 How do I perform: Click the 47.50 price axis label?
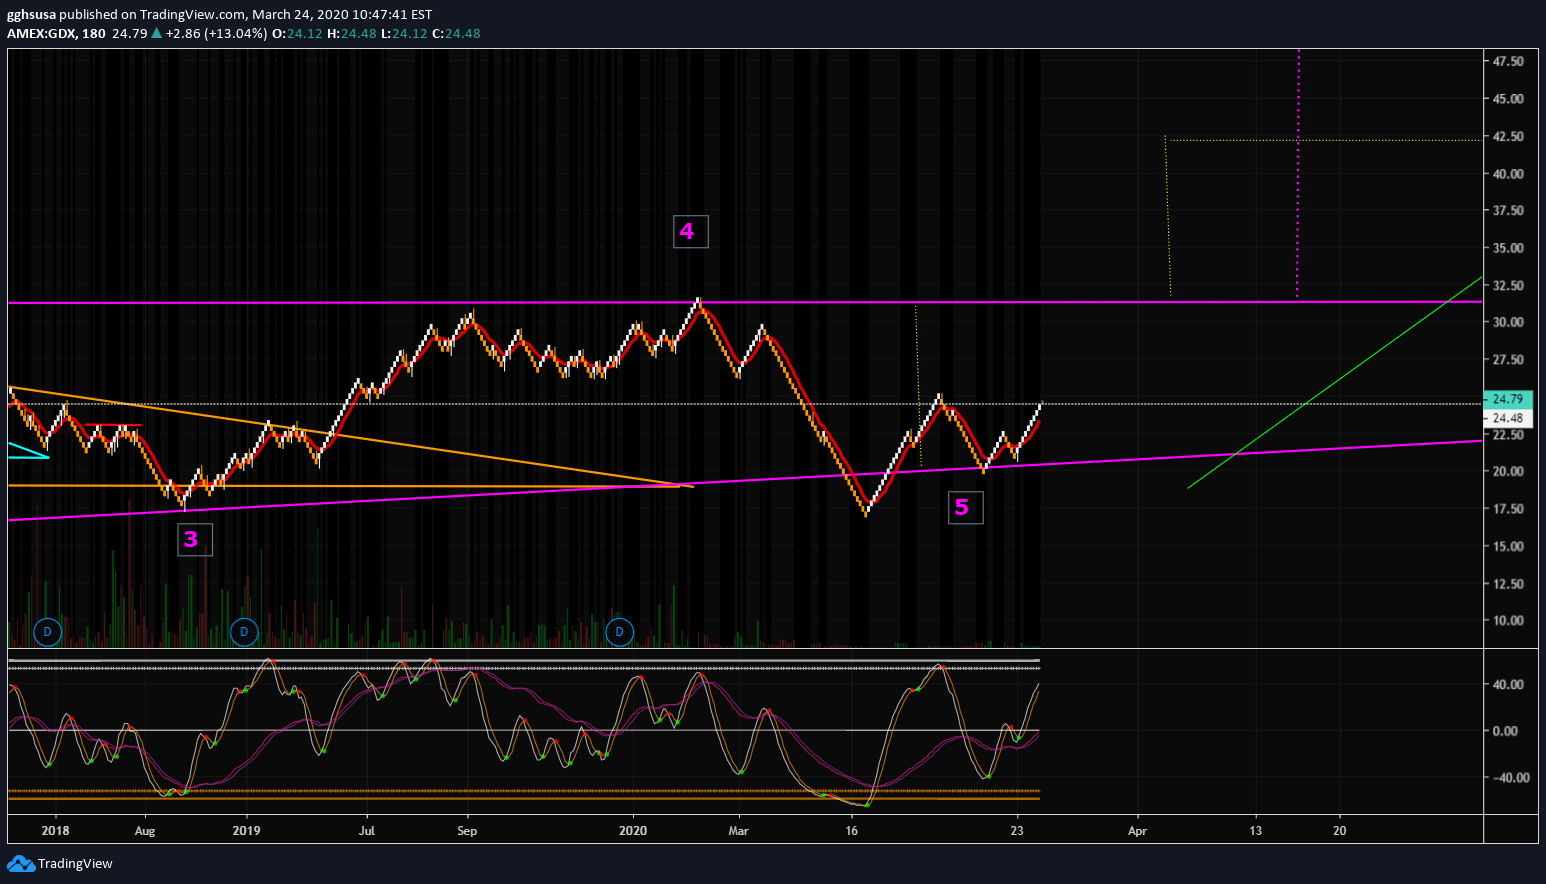[1508, 61]
